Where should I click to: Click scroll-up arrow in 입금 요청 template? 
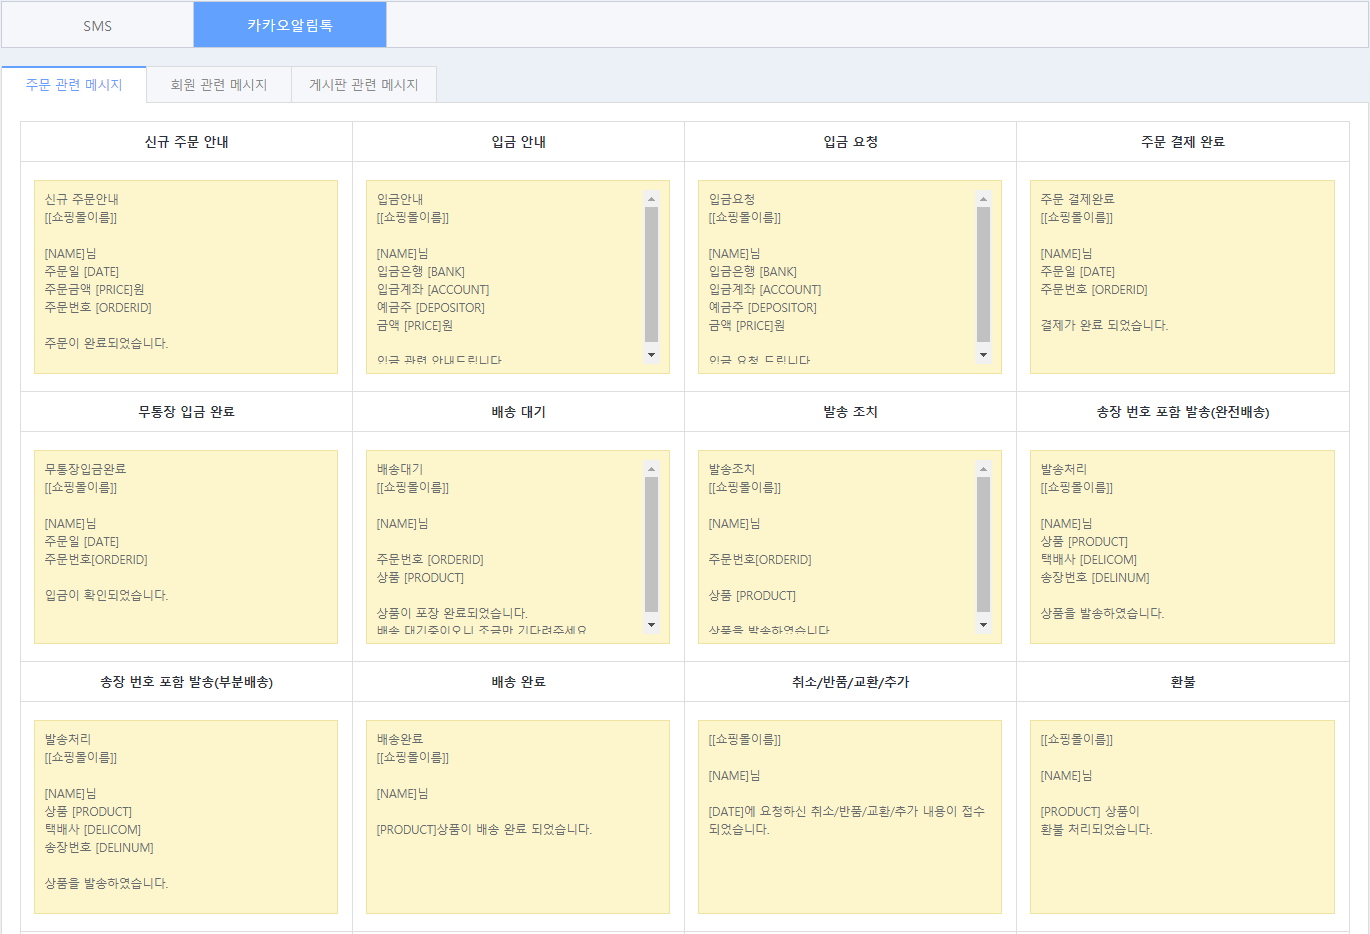point(983,199)
